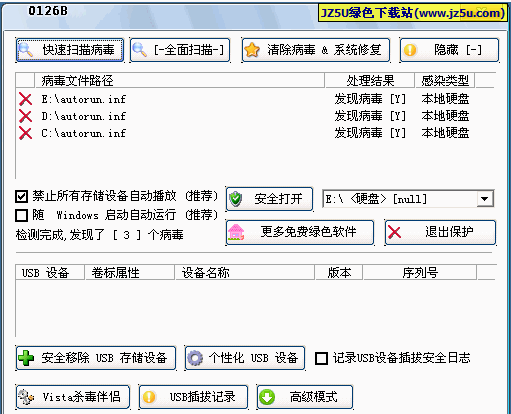Click 发现病毒 [Y] result for E: drive
The image size is (511, 414).
coord(370,99)
